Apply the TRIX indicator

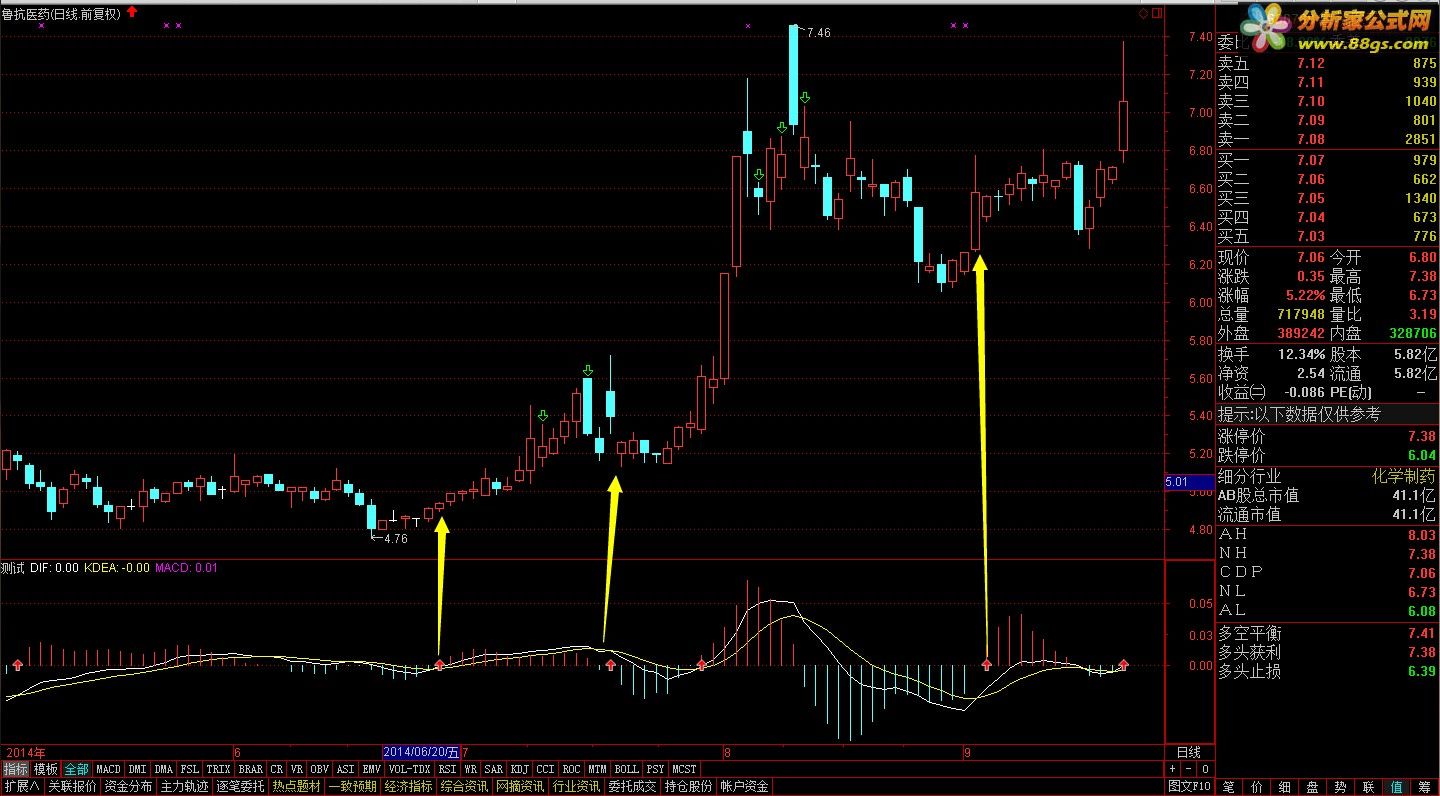[x=219, y=769]
